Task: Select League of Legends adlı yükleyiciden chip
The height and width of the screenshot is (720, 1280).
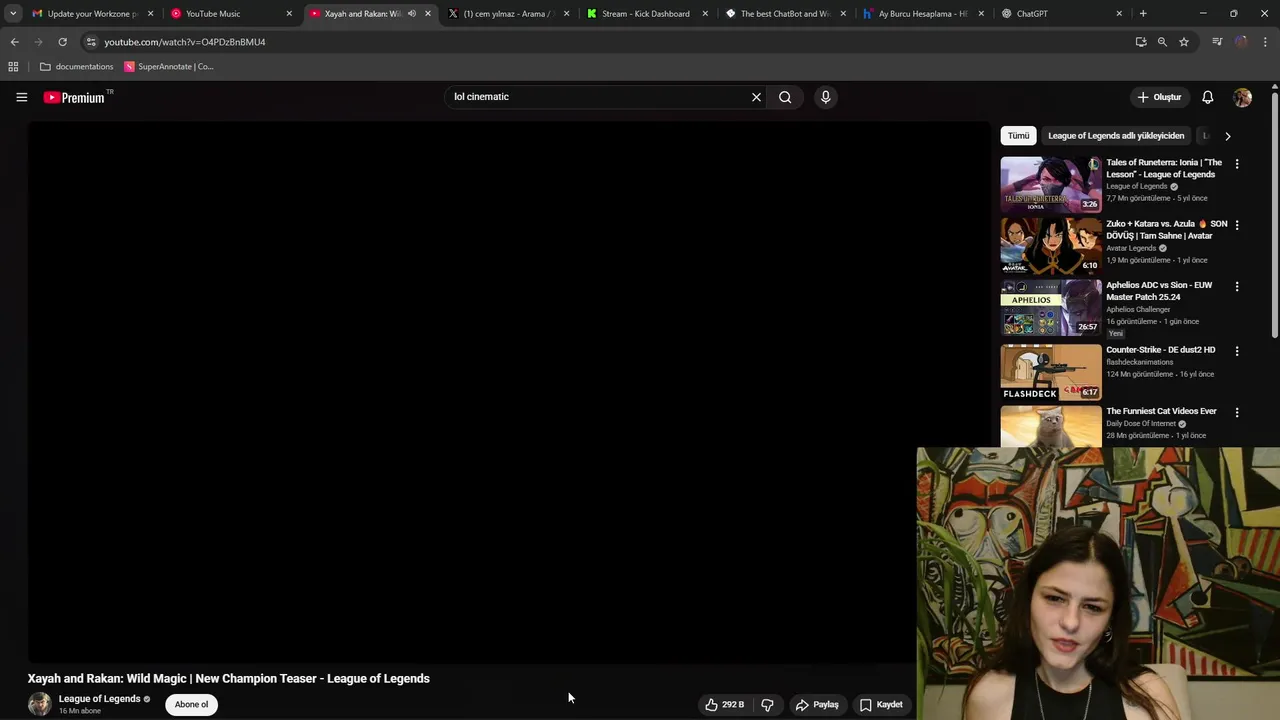Action: [x=1116, y=136]
